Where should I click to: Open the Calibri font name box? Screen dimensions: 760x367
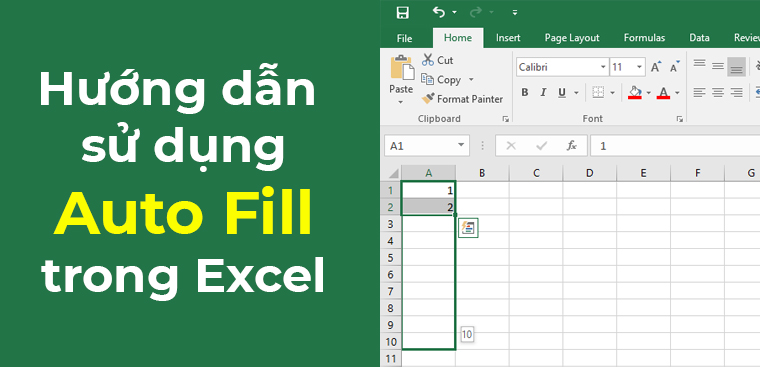point(562,67)
